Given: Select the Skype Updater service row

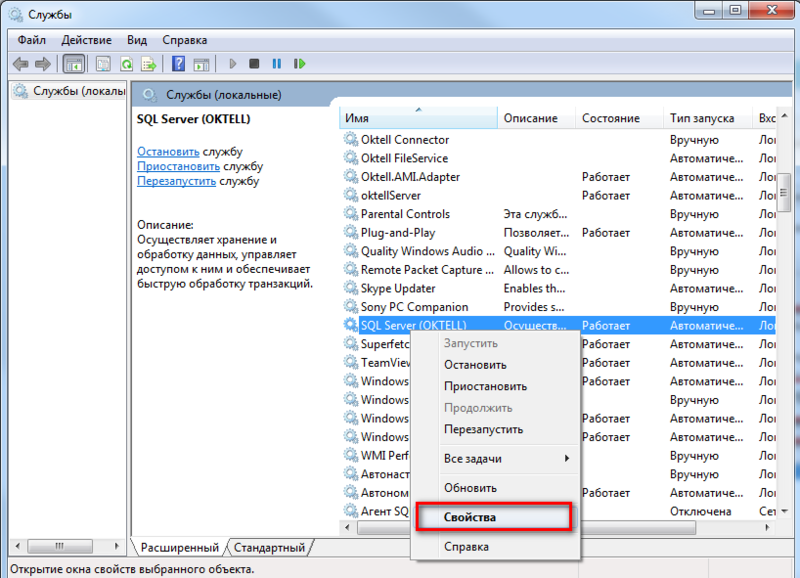Looking at the screenshot, I should (x=559, y=288).
